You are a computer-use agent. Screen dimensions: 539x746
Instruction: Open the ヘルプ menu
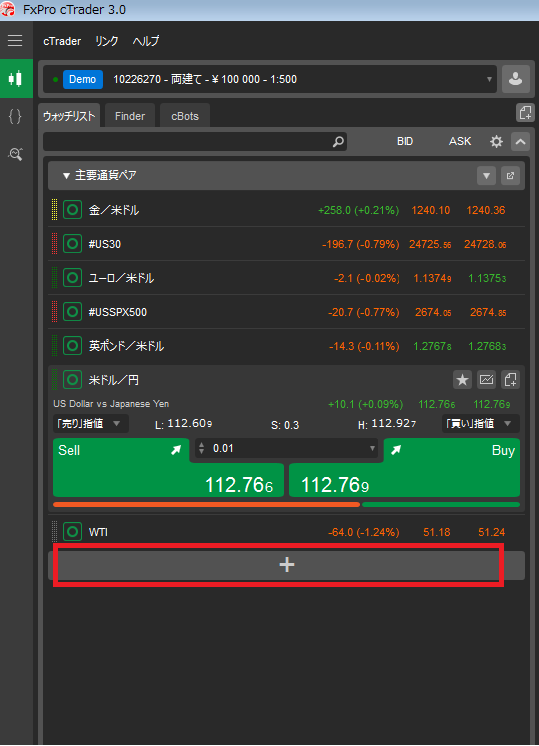(x=146, y=41)
